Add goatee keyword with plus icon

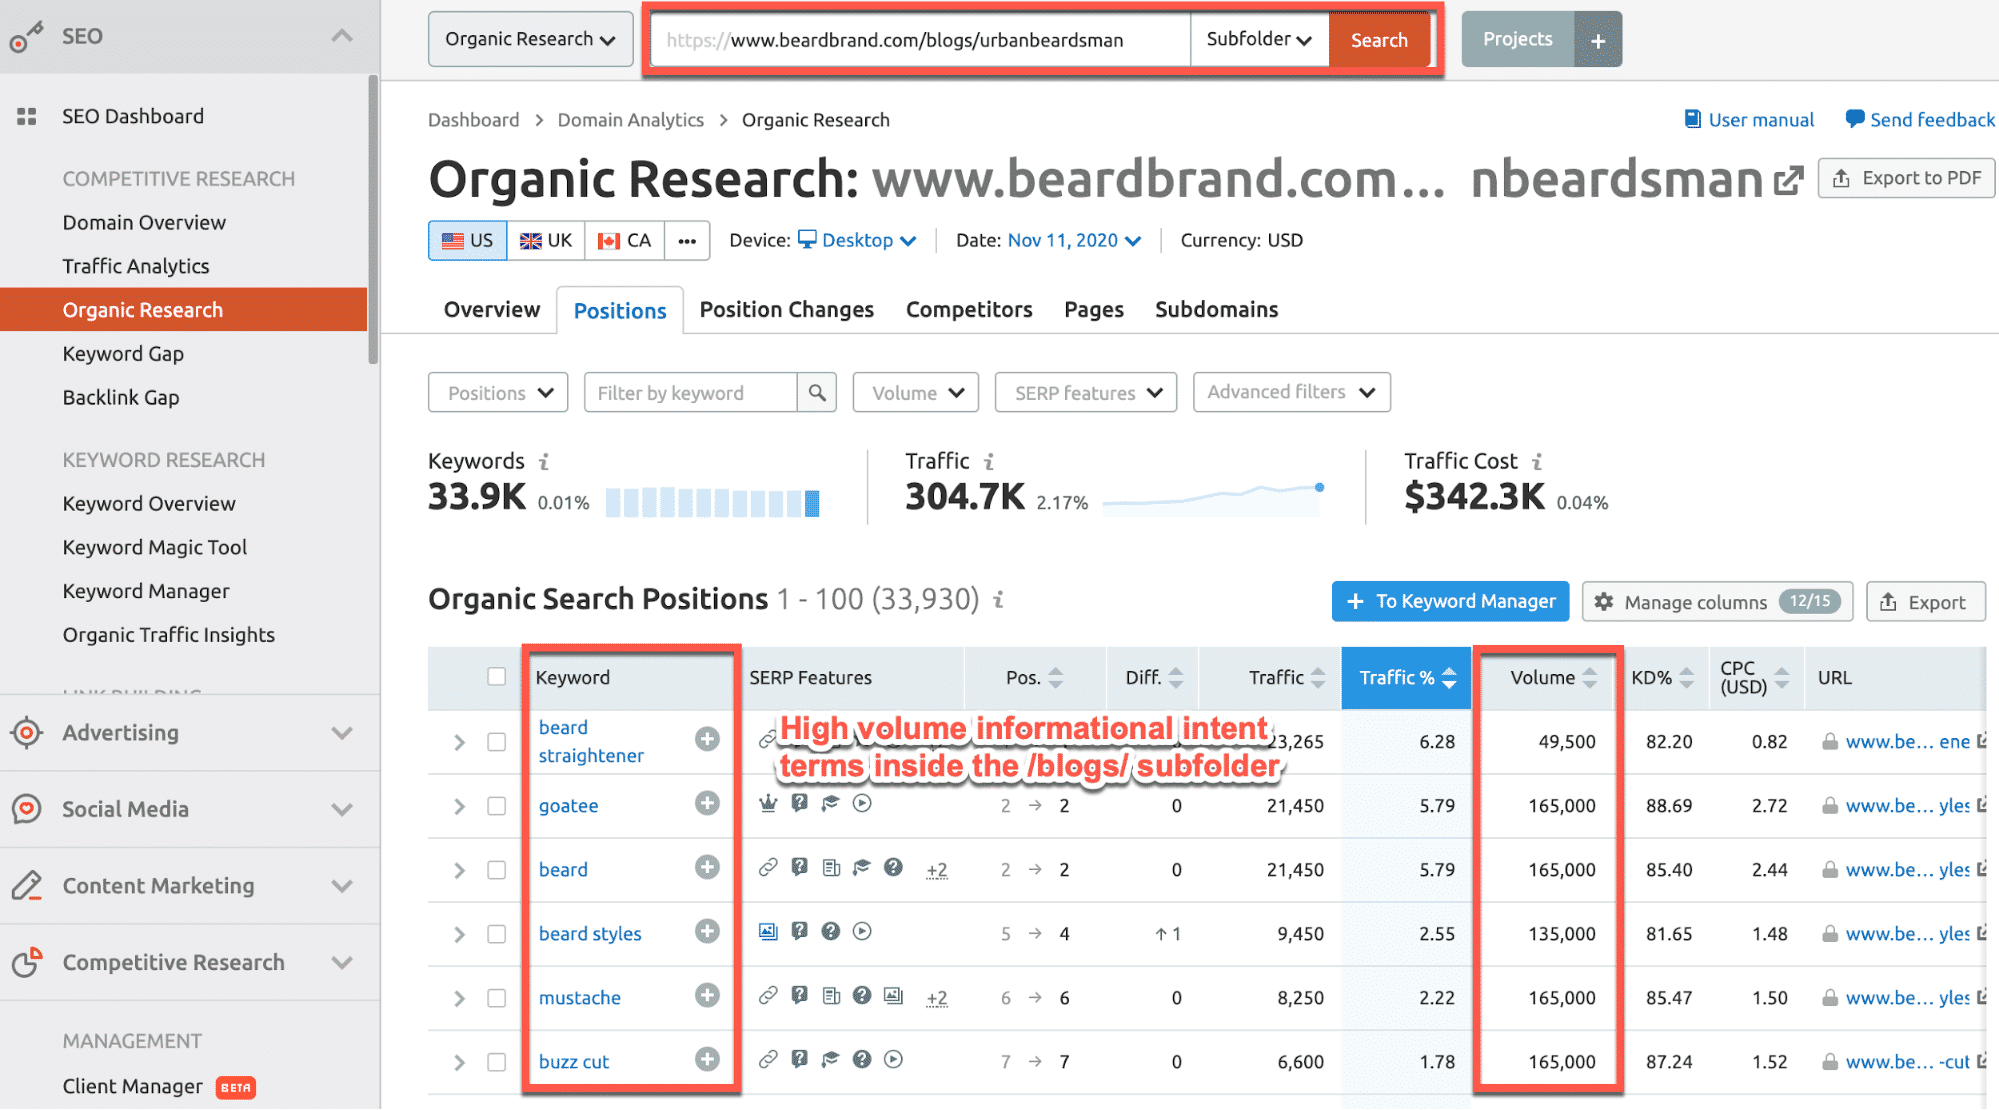707,804
